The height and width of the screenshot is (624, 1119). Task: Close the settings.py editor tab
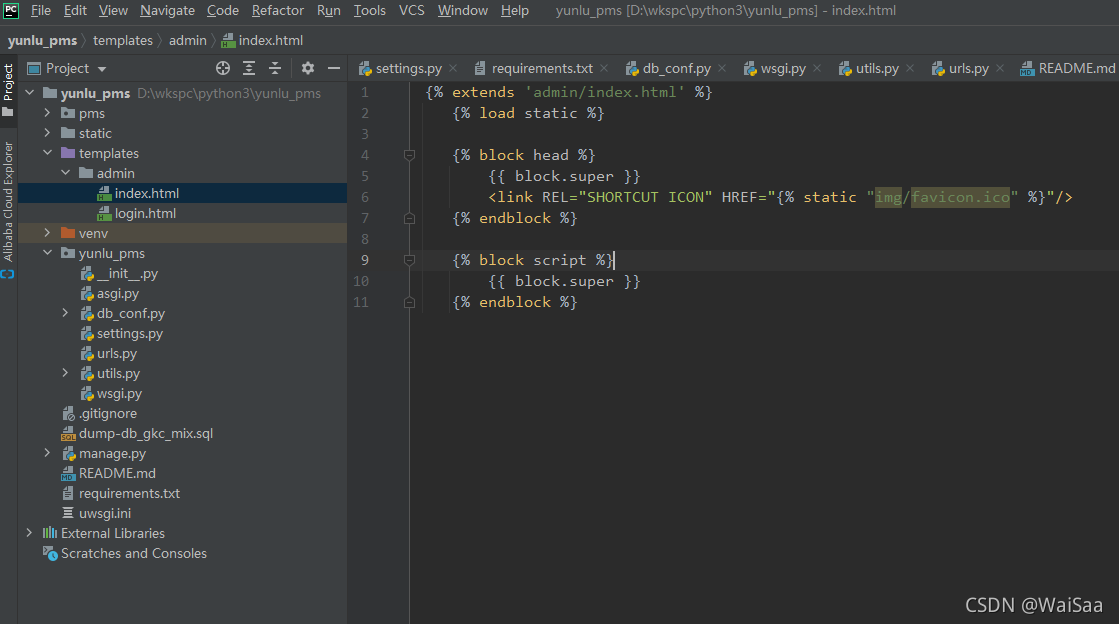coord(453,69)
